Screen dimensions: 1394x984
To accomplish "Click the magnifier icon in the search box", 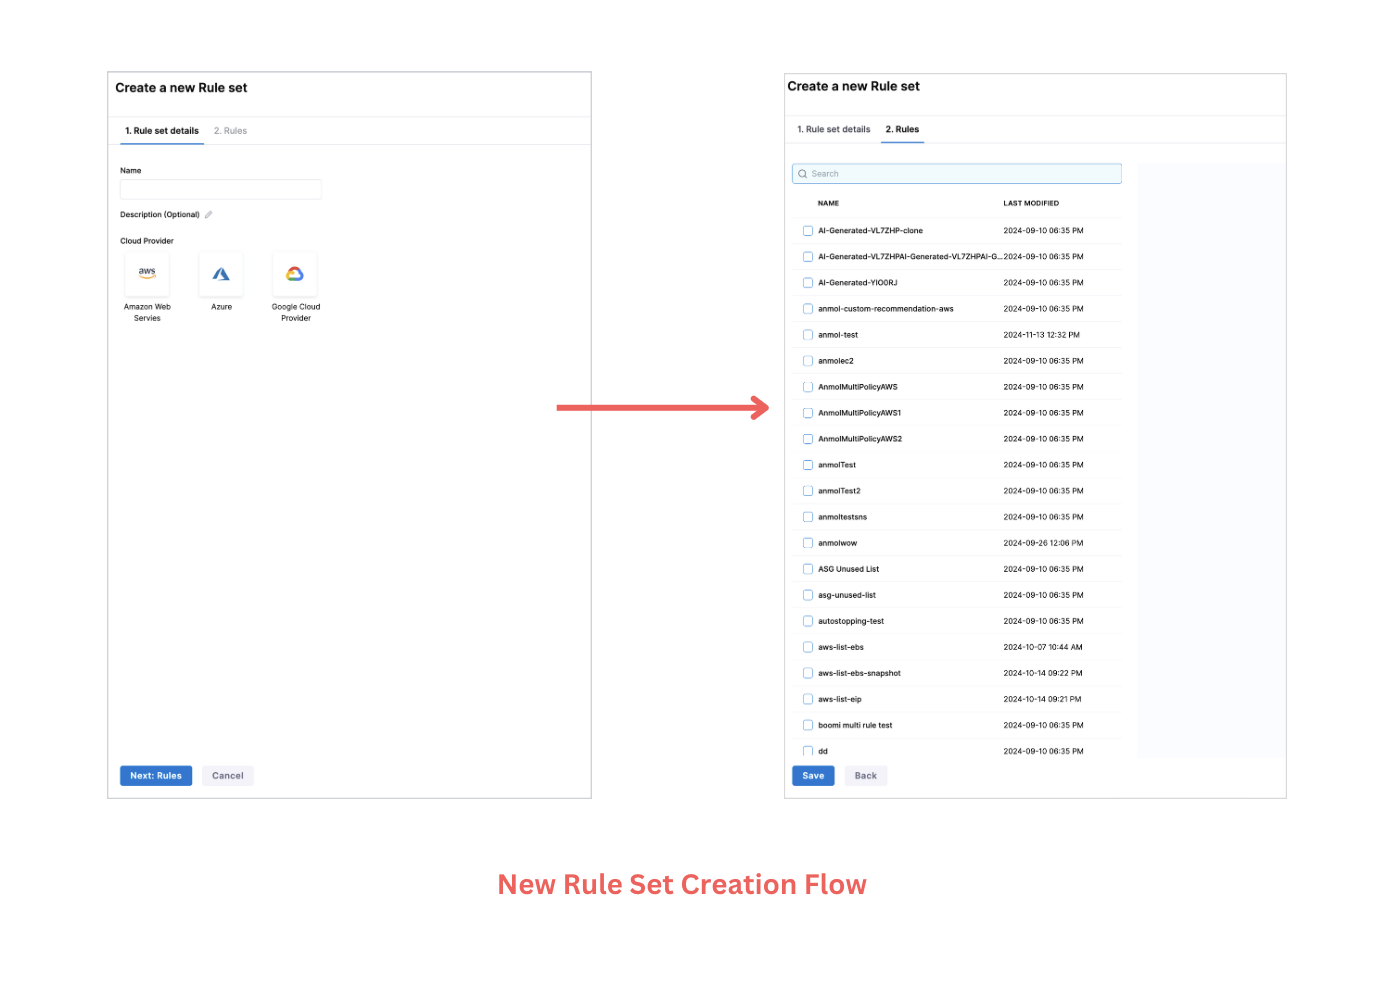I will coord(802,174).
